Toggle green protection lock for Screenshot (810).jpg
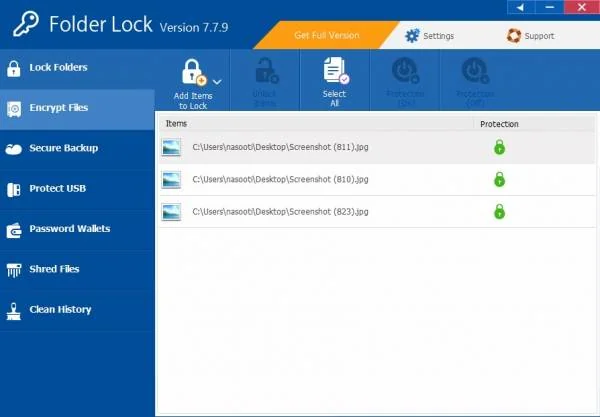Image resolution: width=600 pixels, height=417 pixels. click(x=499, y=179)
